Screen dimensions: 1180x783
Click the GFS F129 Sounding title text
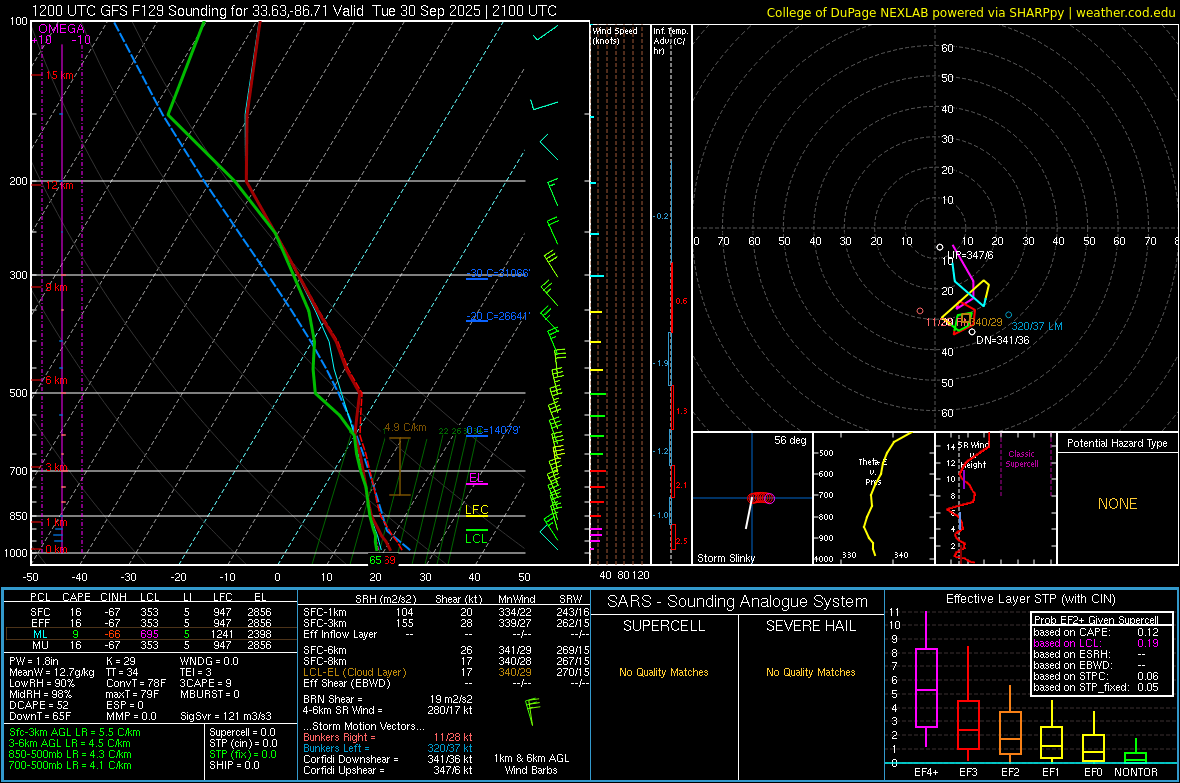pos(294,11)
